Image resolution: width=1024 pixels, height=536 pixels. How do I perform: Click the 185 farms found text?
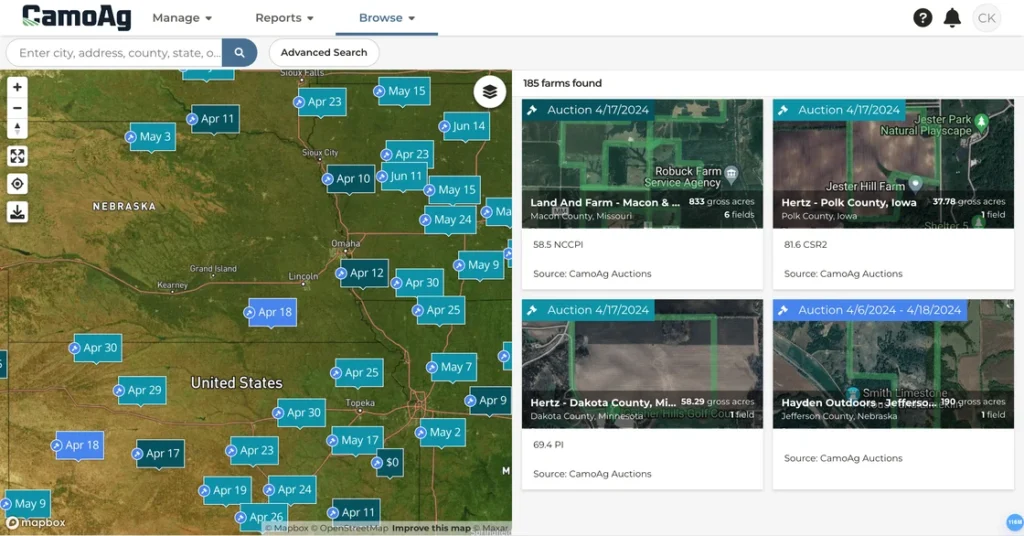pyautogui.click(x=562, y=83)
